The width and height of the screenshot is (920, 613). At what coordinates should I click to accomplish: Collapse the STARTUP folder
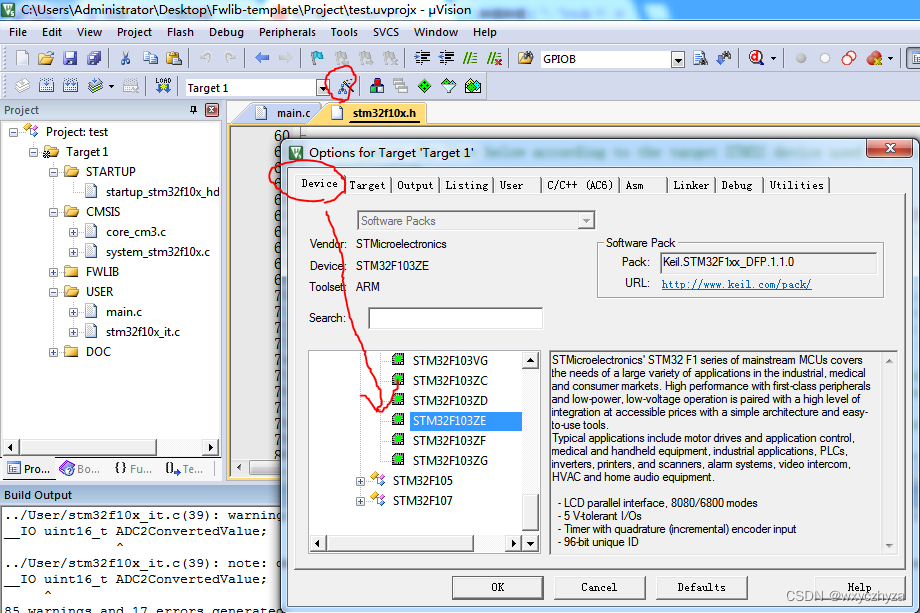click(53, 172)
